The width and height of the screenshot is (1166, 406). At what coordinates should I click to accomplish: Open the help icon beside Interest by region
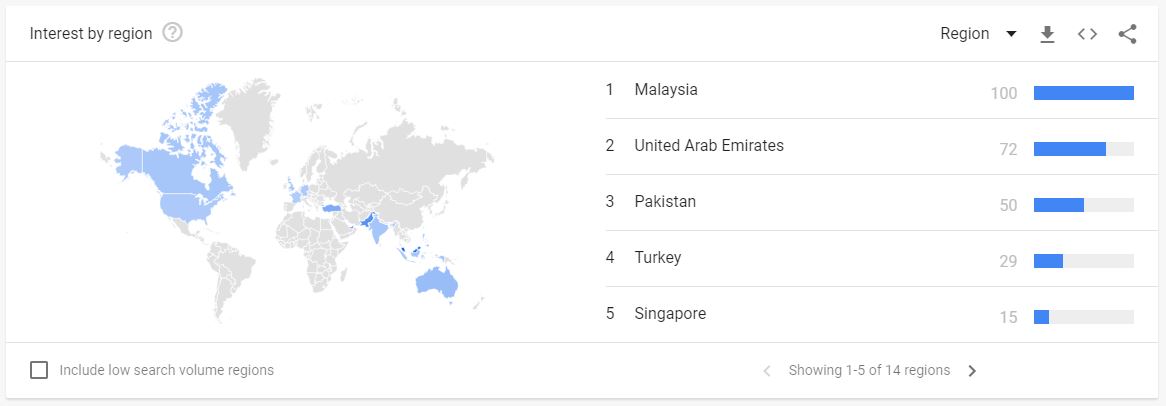point(172,33)
